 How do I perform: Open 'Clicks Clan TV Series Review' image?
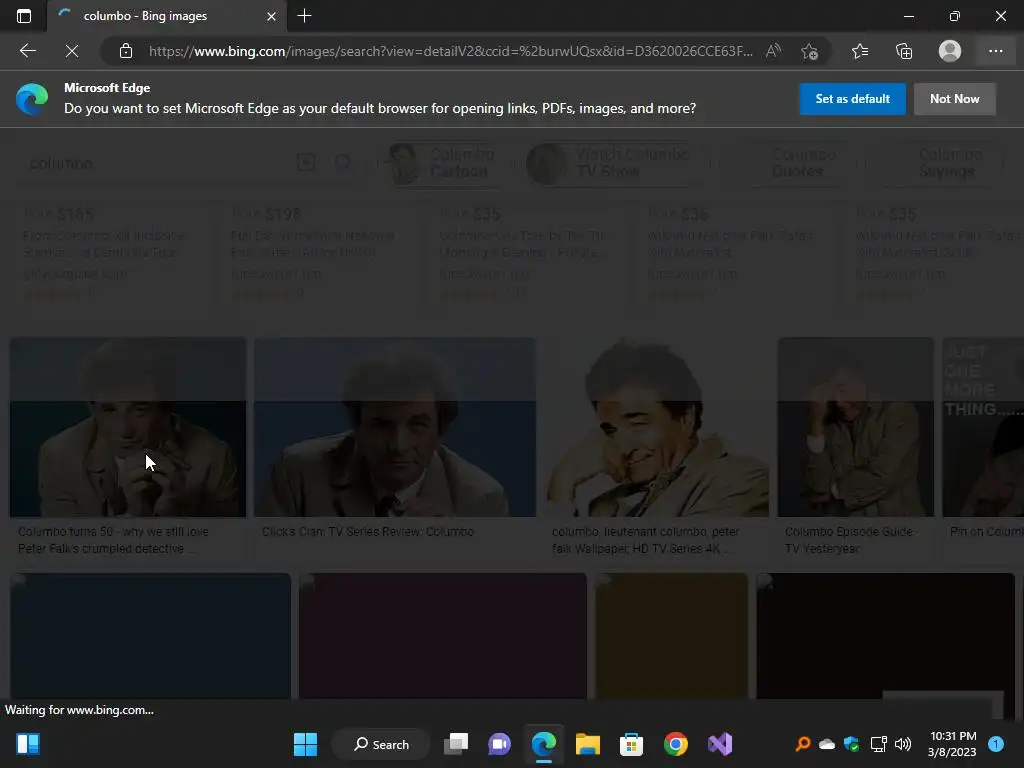pyautogui.click(x=395, y=427)
